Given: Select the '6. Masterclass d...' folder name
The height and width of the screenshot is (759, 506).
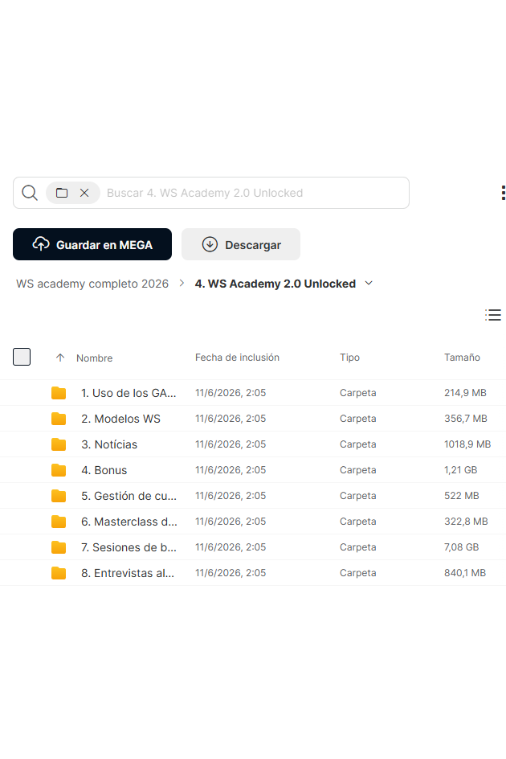Looking at the screenshot, I should pos(129,522).
